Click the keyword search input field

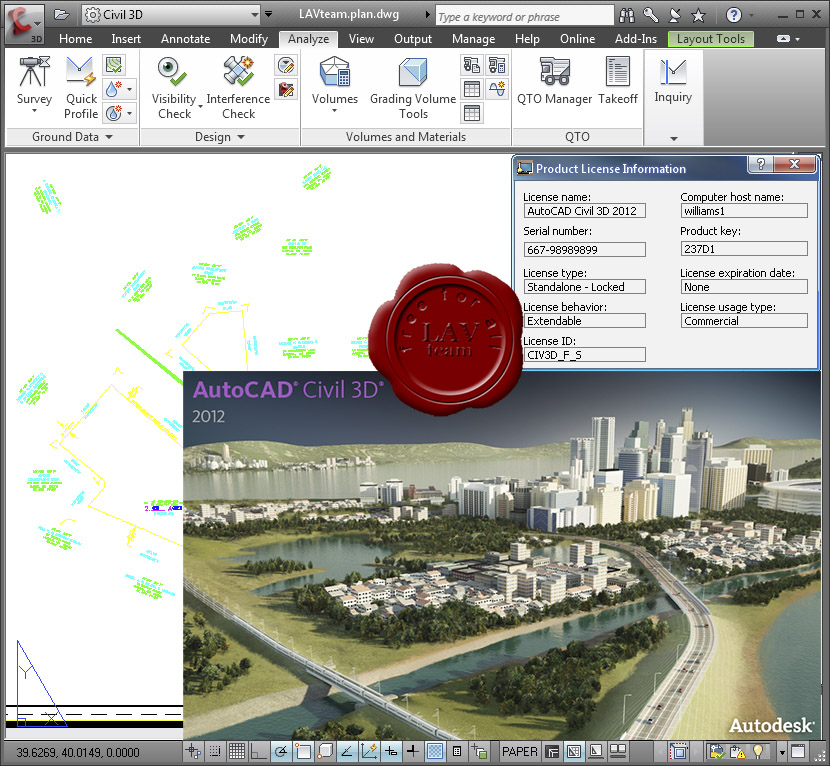(524, 16)
